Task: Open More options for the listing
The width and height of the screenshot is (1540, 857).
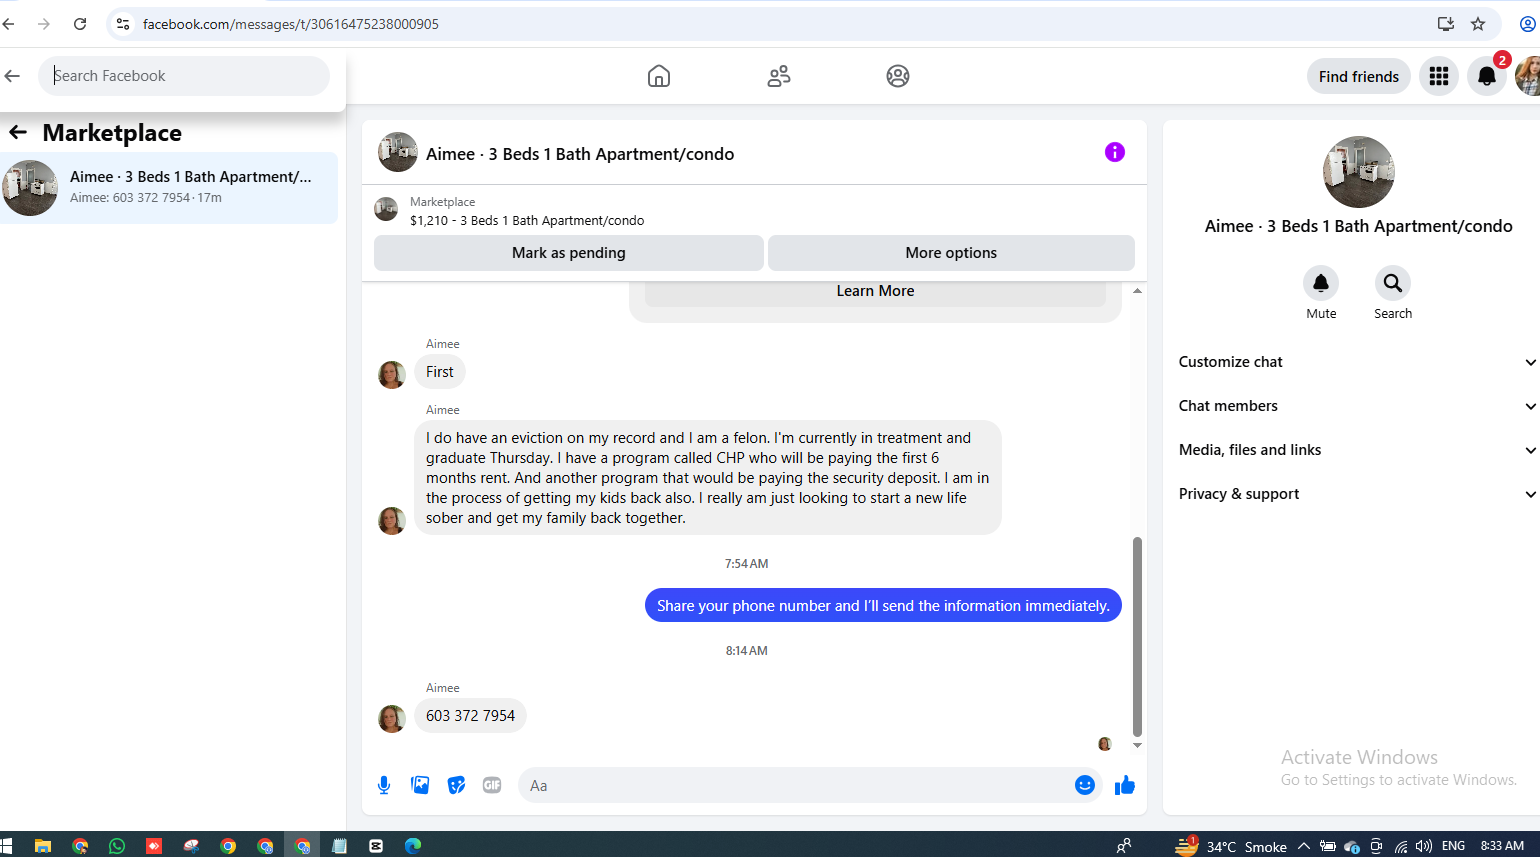Action: tap(951, 253)
